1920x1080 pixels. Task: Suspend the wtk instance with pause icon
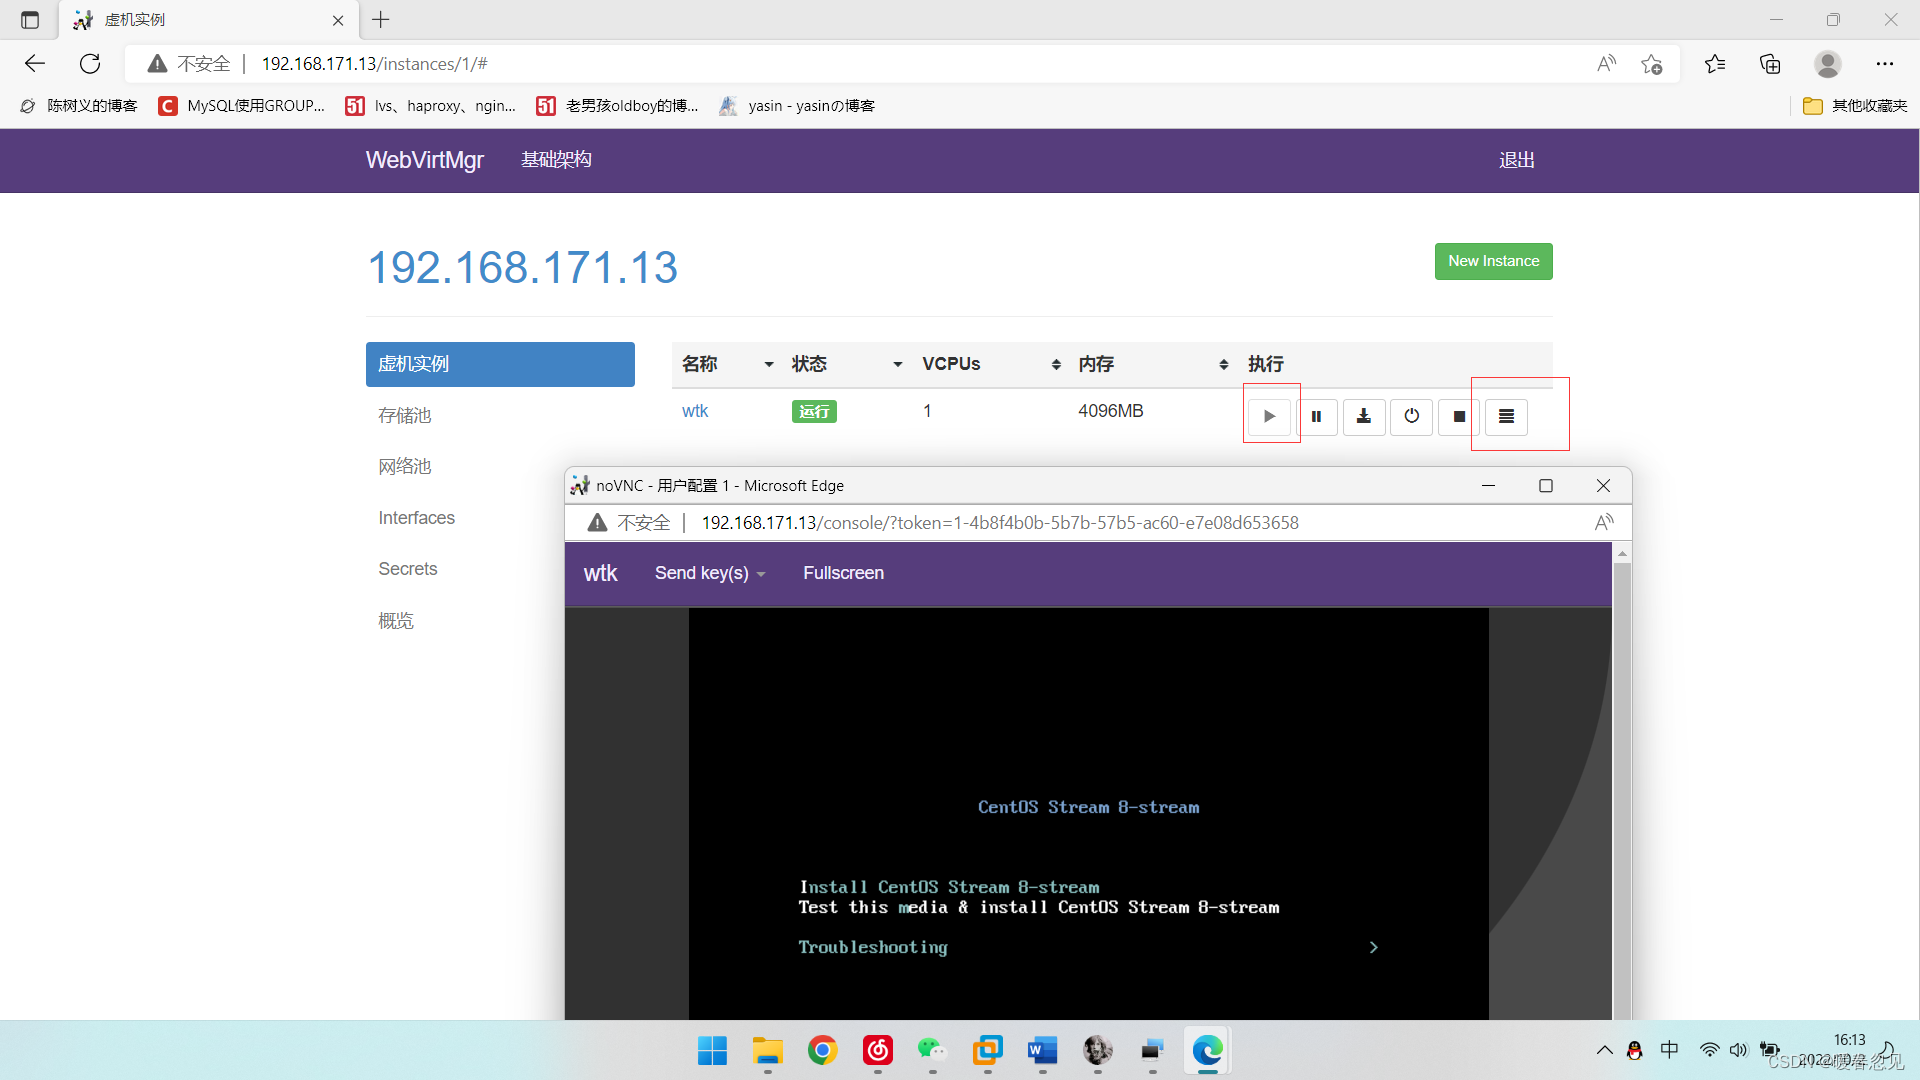pos(1316,416)
